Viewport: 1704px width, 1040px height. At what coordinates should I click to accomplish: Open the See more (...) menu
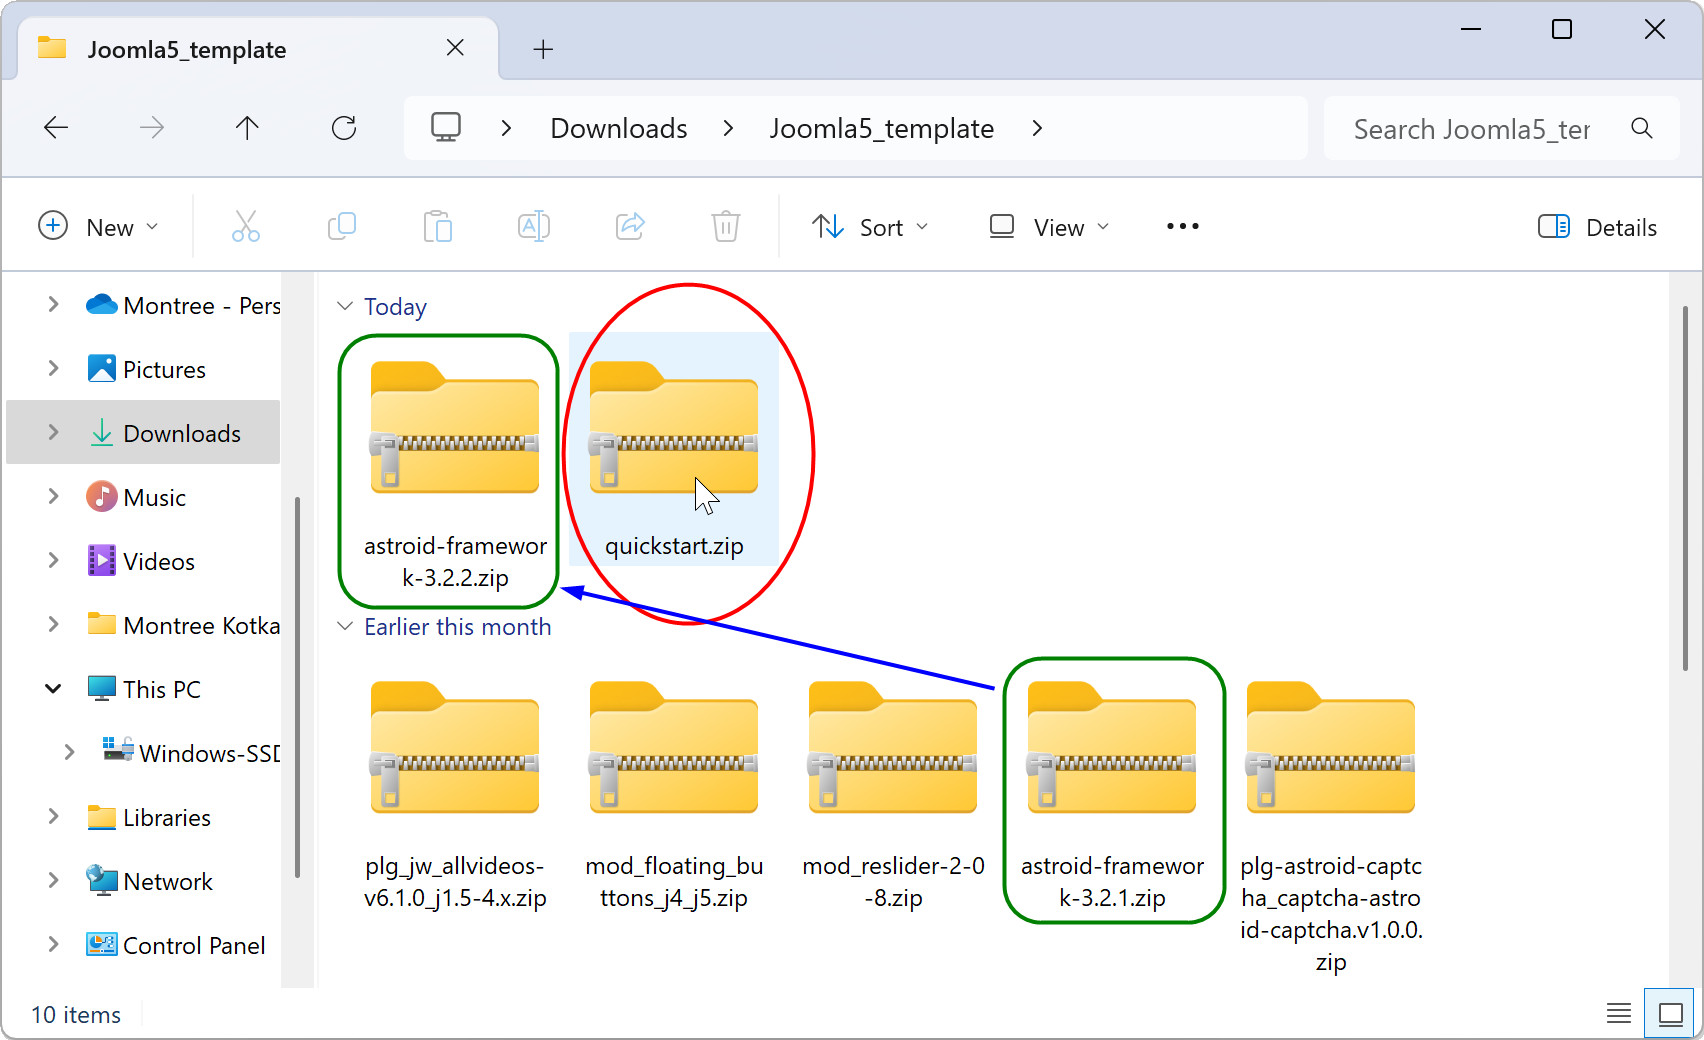[1182, 226]
